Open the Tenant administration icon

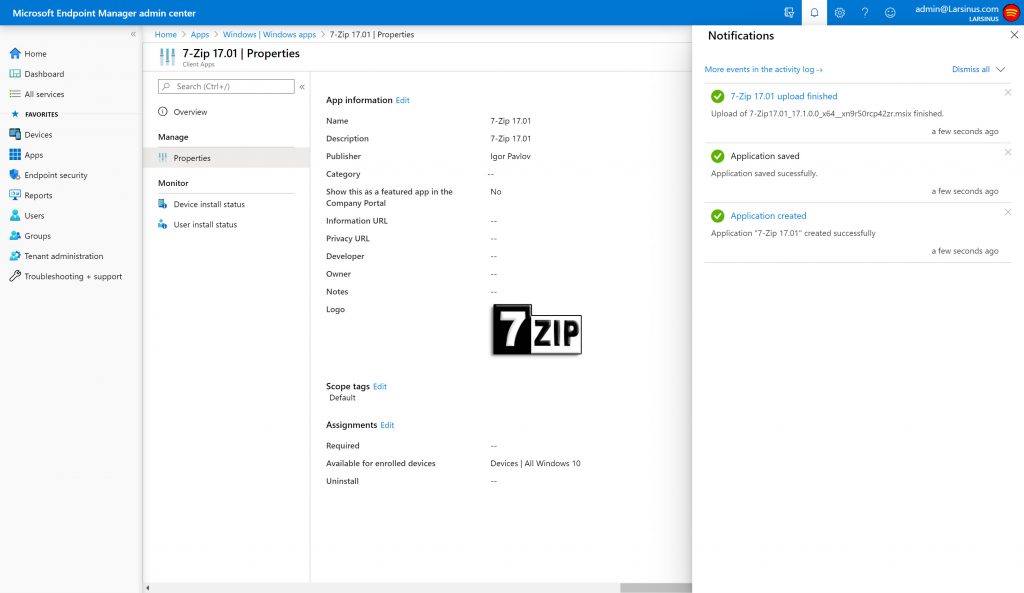pyautogui.click(x=15, y=256)
